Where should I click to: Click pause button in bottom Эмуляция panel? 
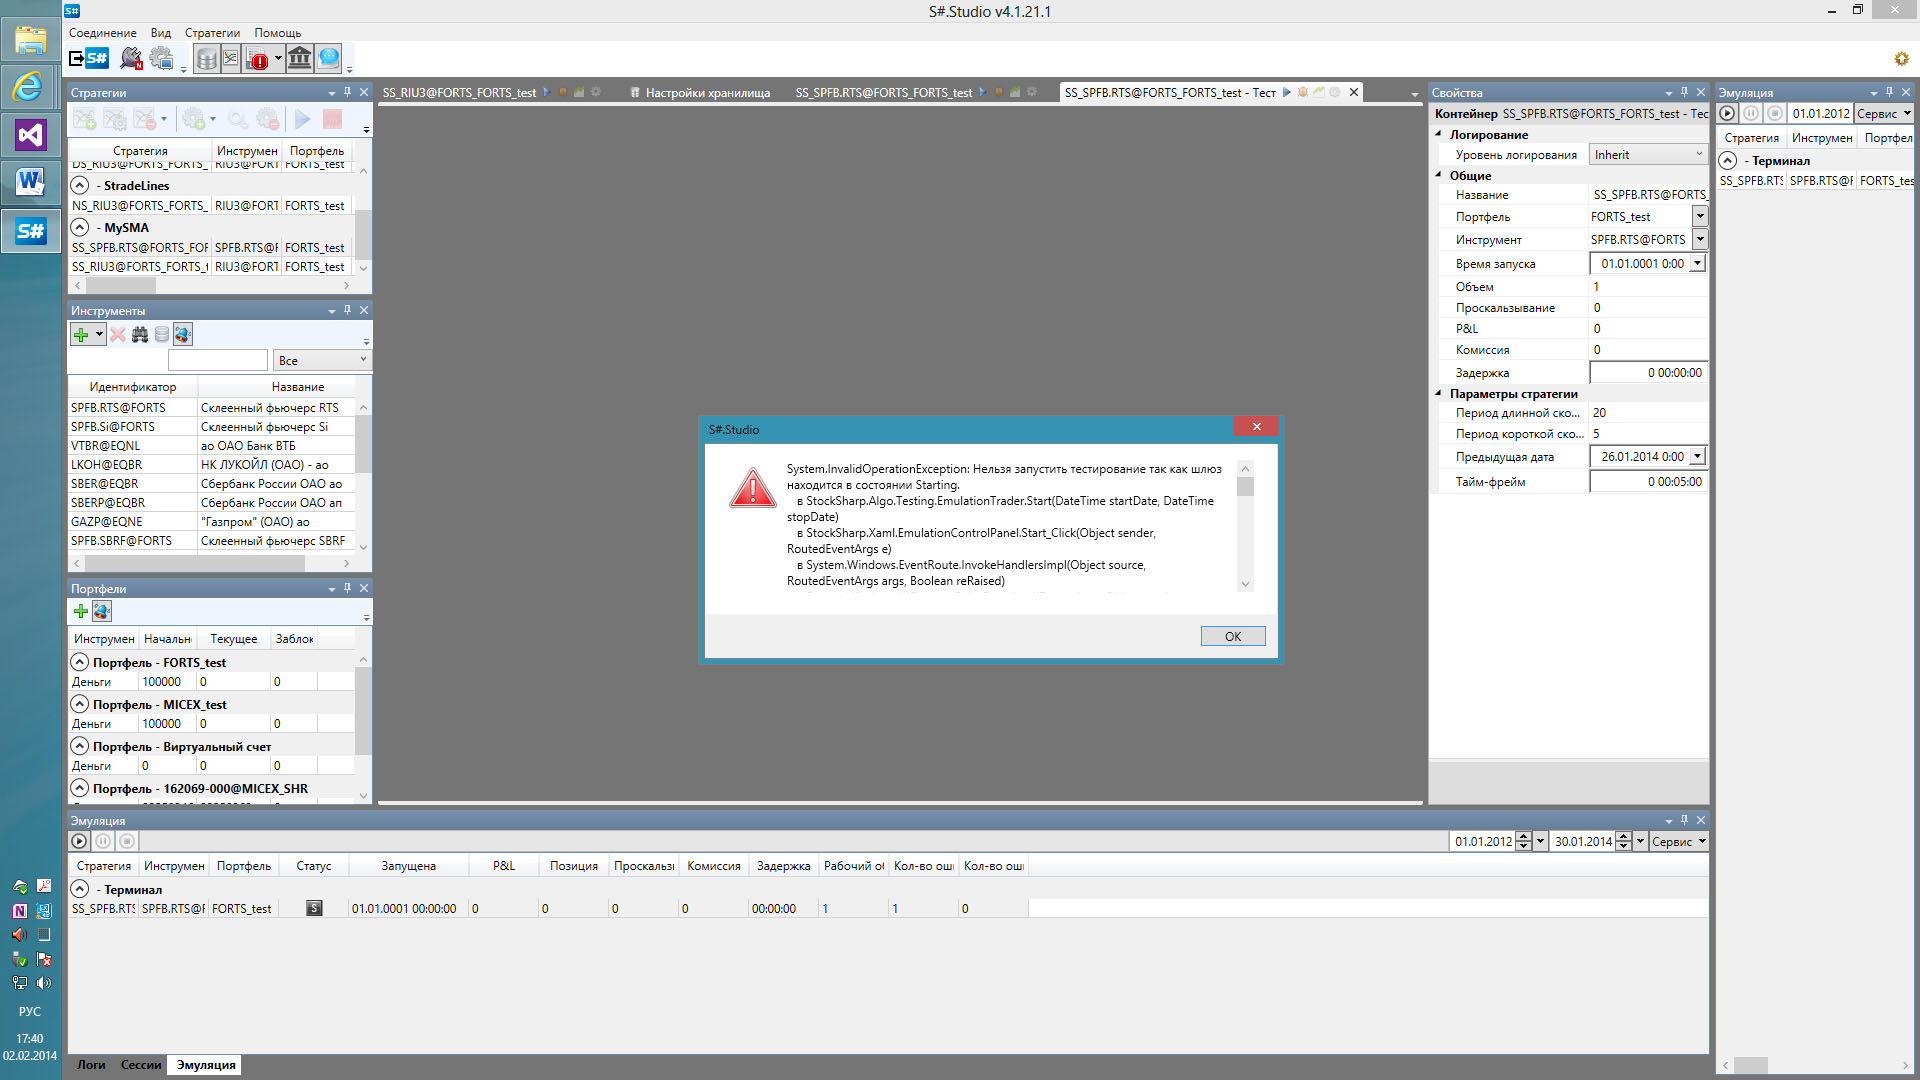coord(103,842)
